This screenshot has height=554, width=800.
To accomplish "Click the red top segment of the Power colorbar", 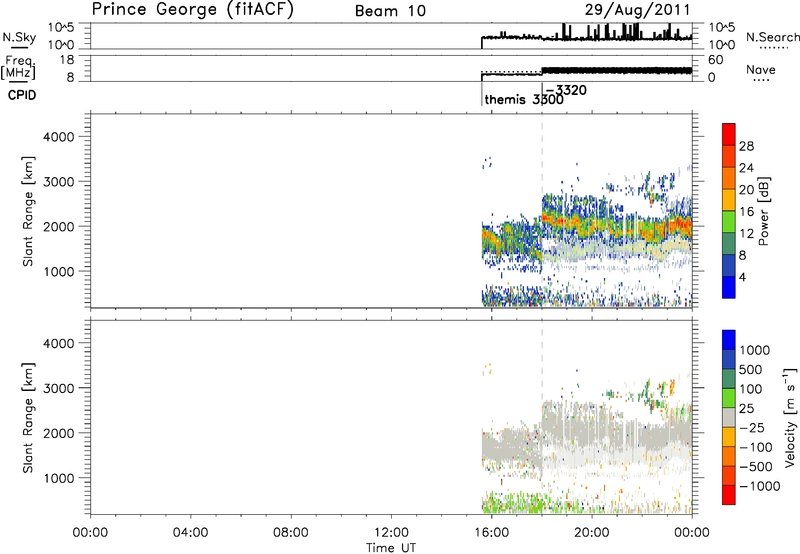I will point(729,134).
